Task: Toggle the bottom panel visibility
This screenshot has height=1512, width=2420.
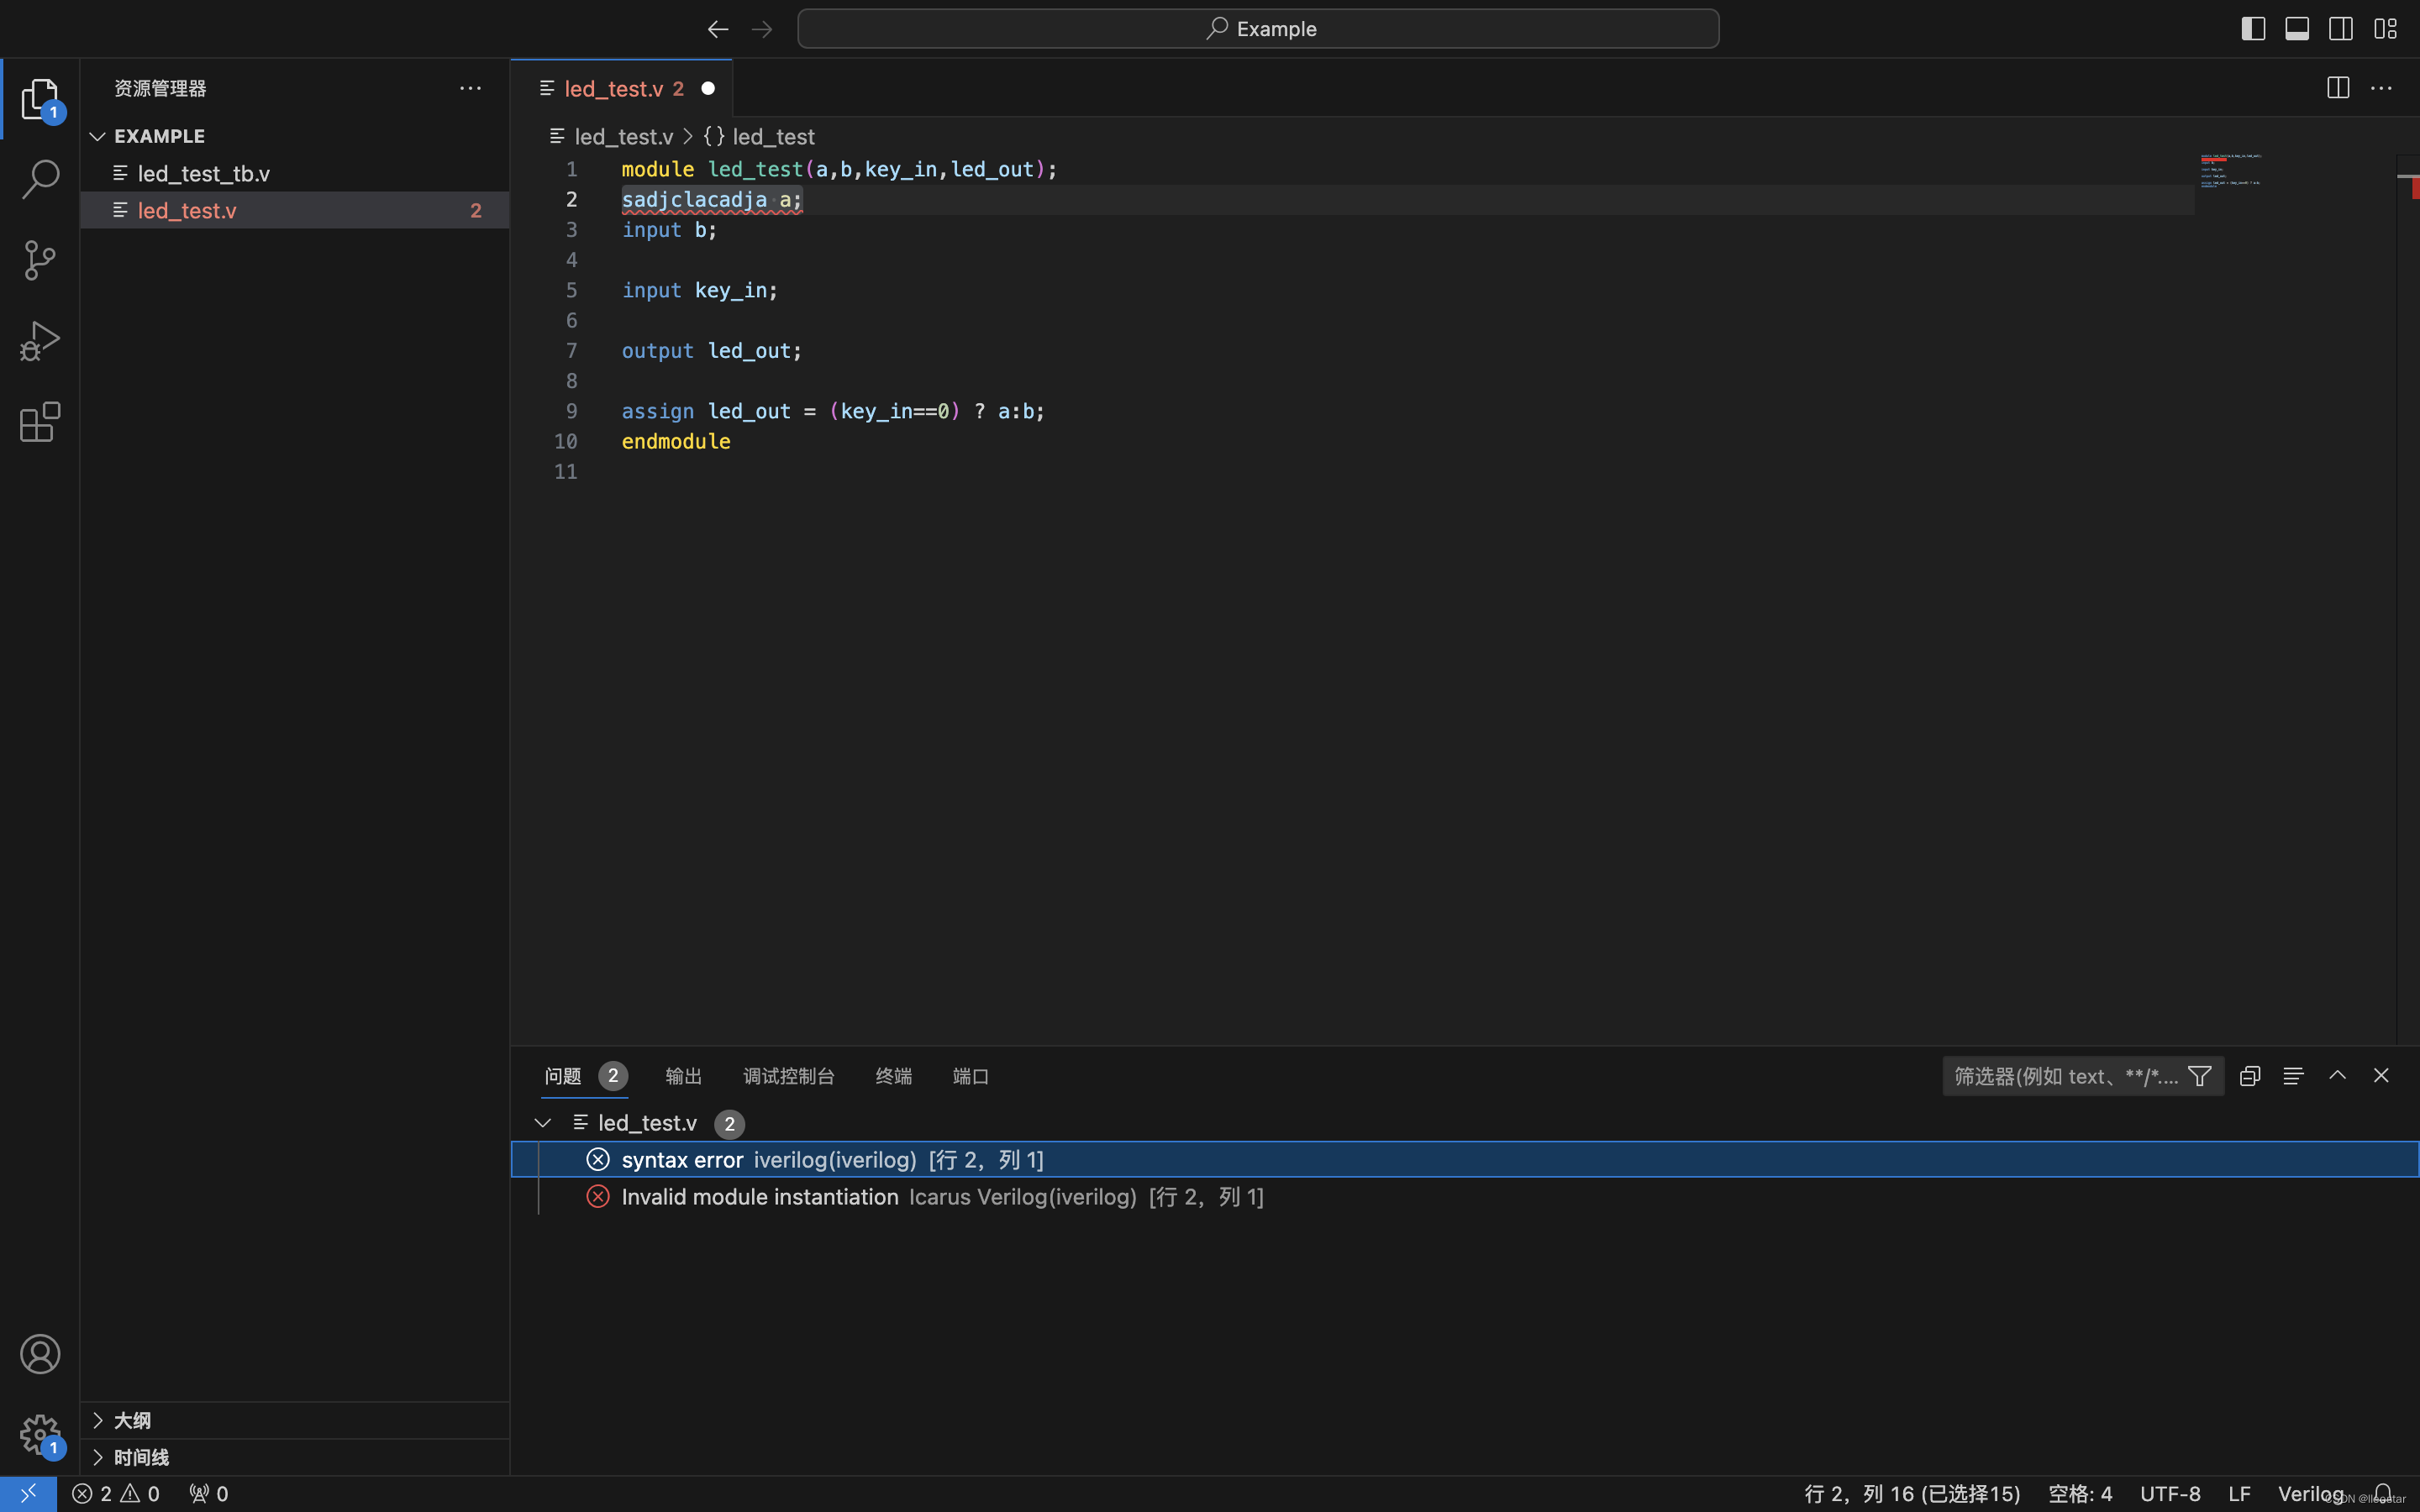Action: tap(2297, 29)
